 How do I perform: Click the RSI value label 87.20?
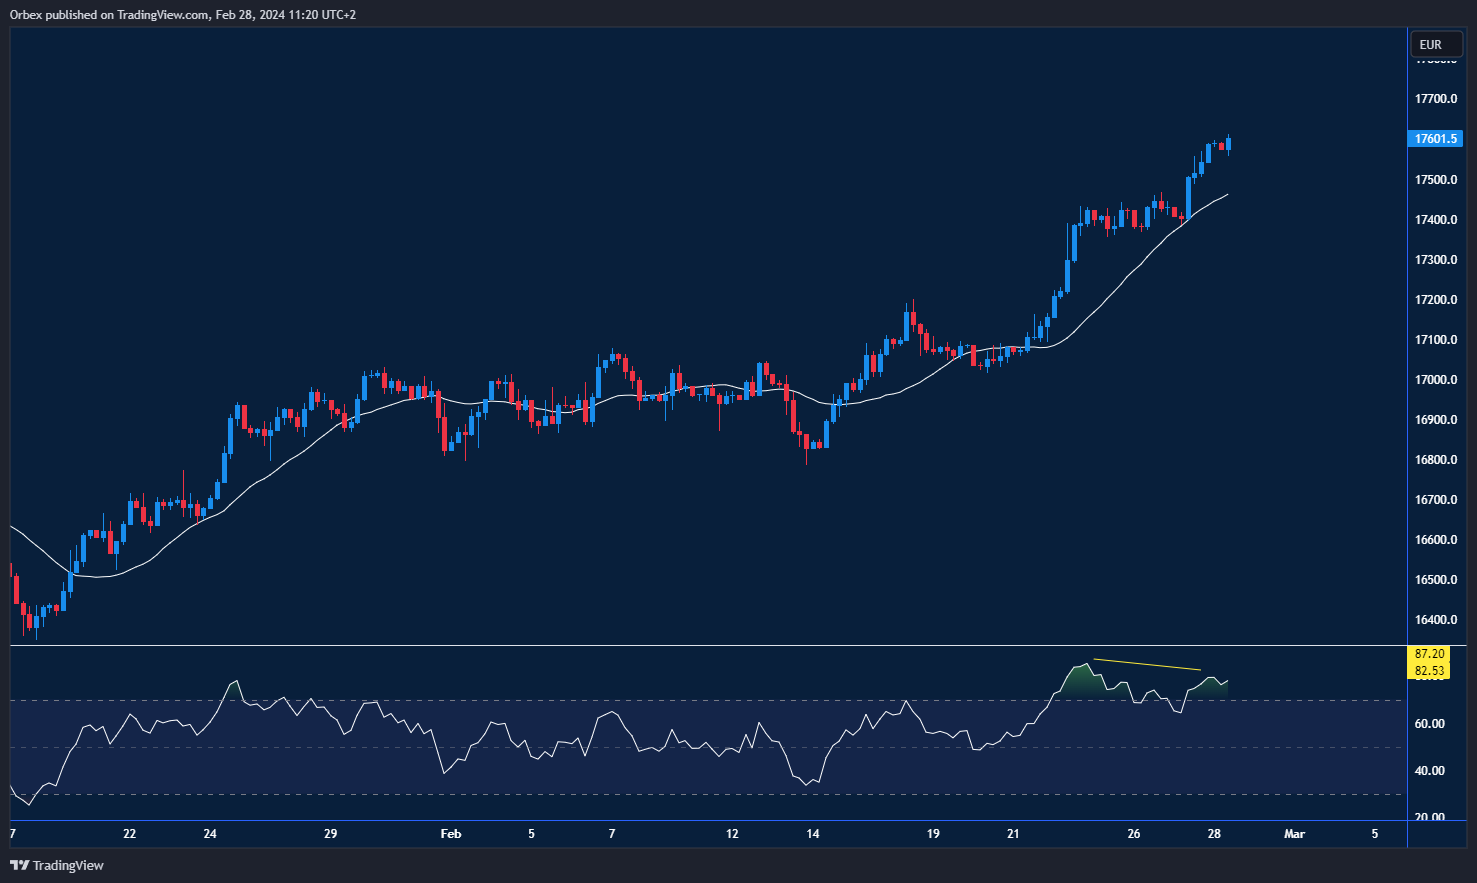click(1430, 654)
